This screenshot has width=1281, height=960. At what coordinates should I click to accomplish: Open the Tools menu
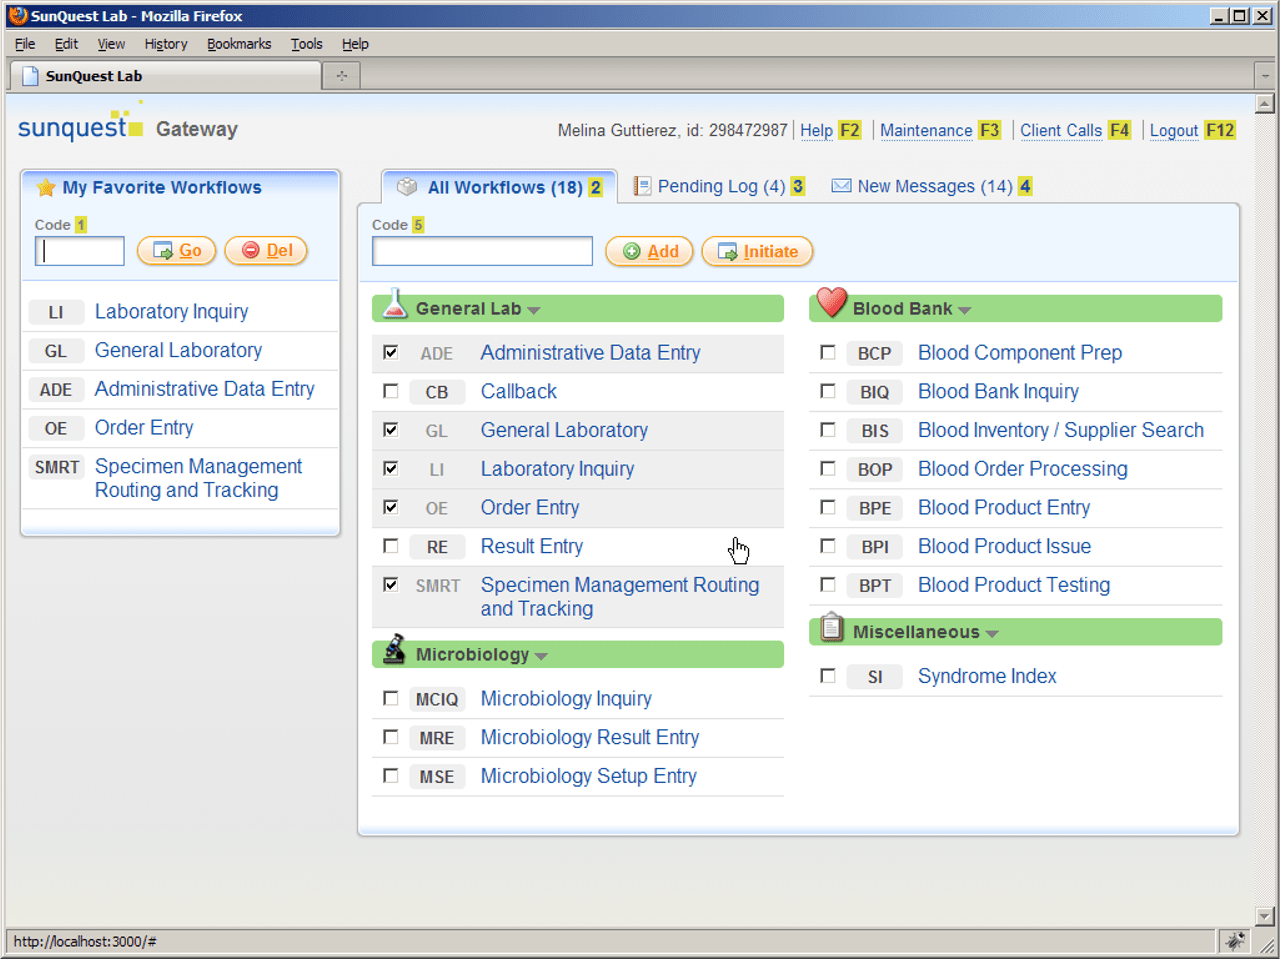pos(307,44)
